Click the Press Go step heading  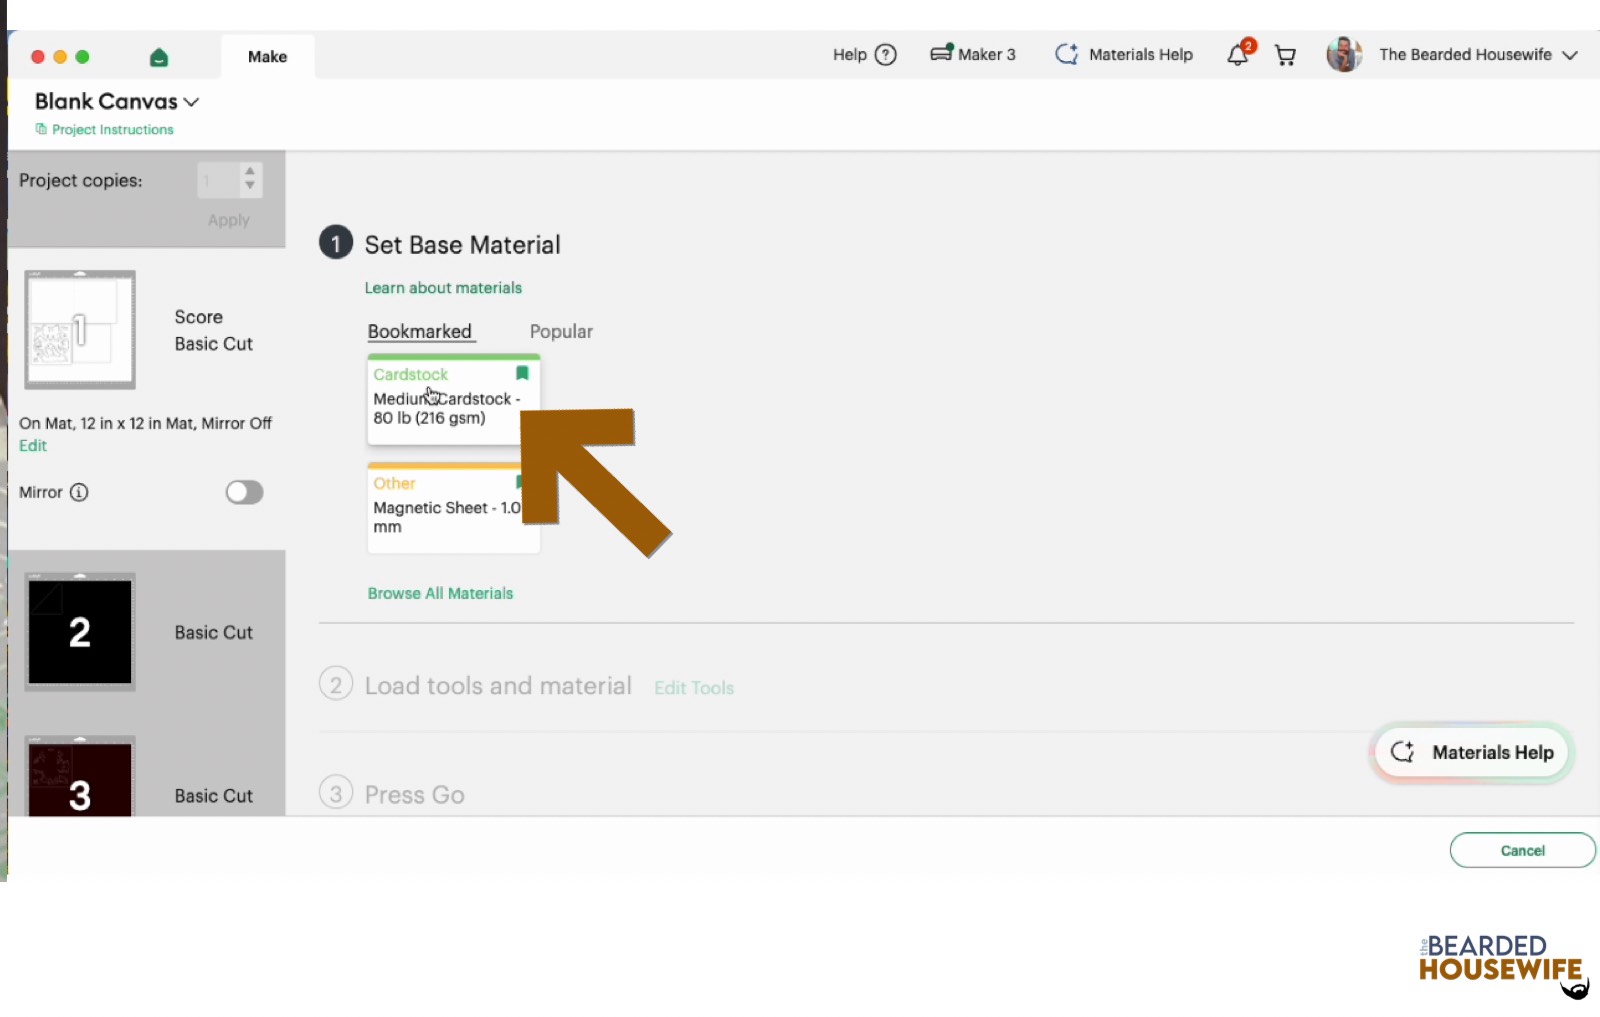tap(414, 795)
